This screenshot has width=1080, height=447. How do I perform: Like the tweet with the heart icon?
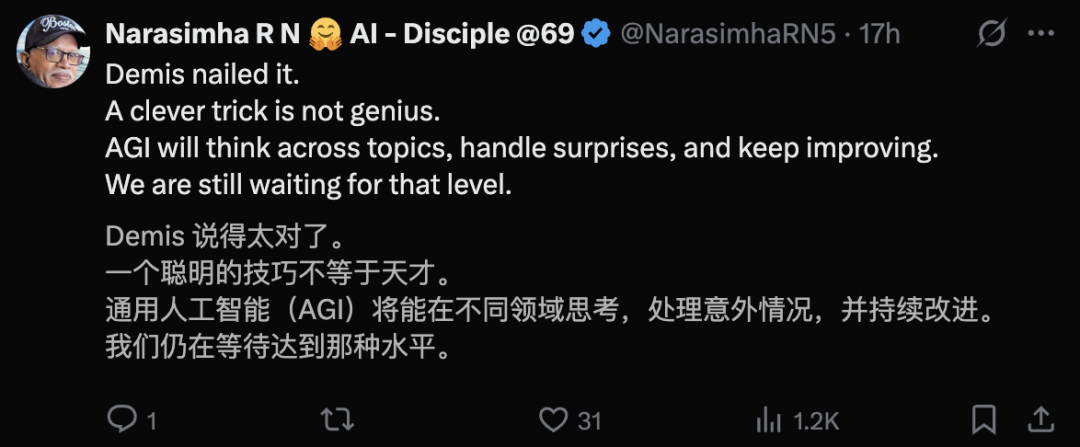pos(553,419)
